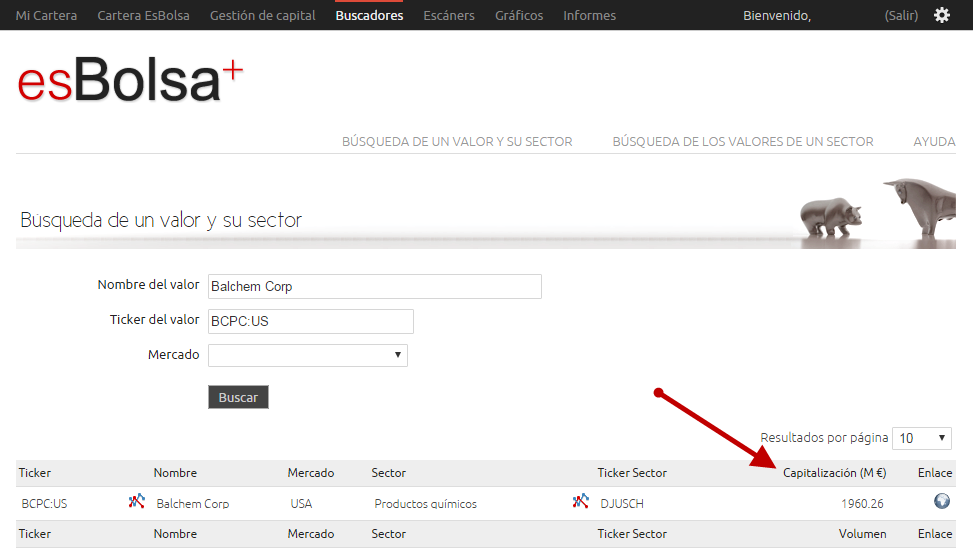The height and width of the screenshot is (556, 973).
Task: Open the Ayuda tab
Action: 934,142
